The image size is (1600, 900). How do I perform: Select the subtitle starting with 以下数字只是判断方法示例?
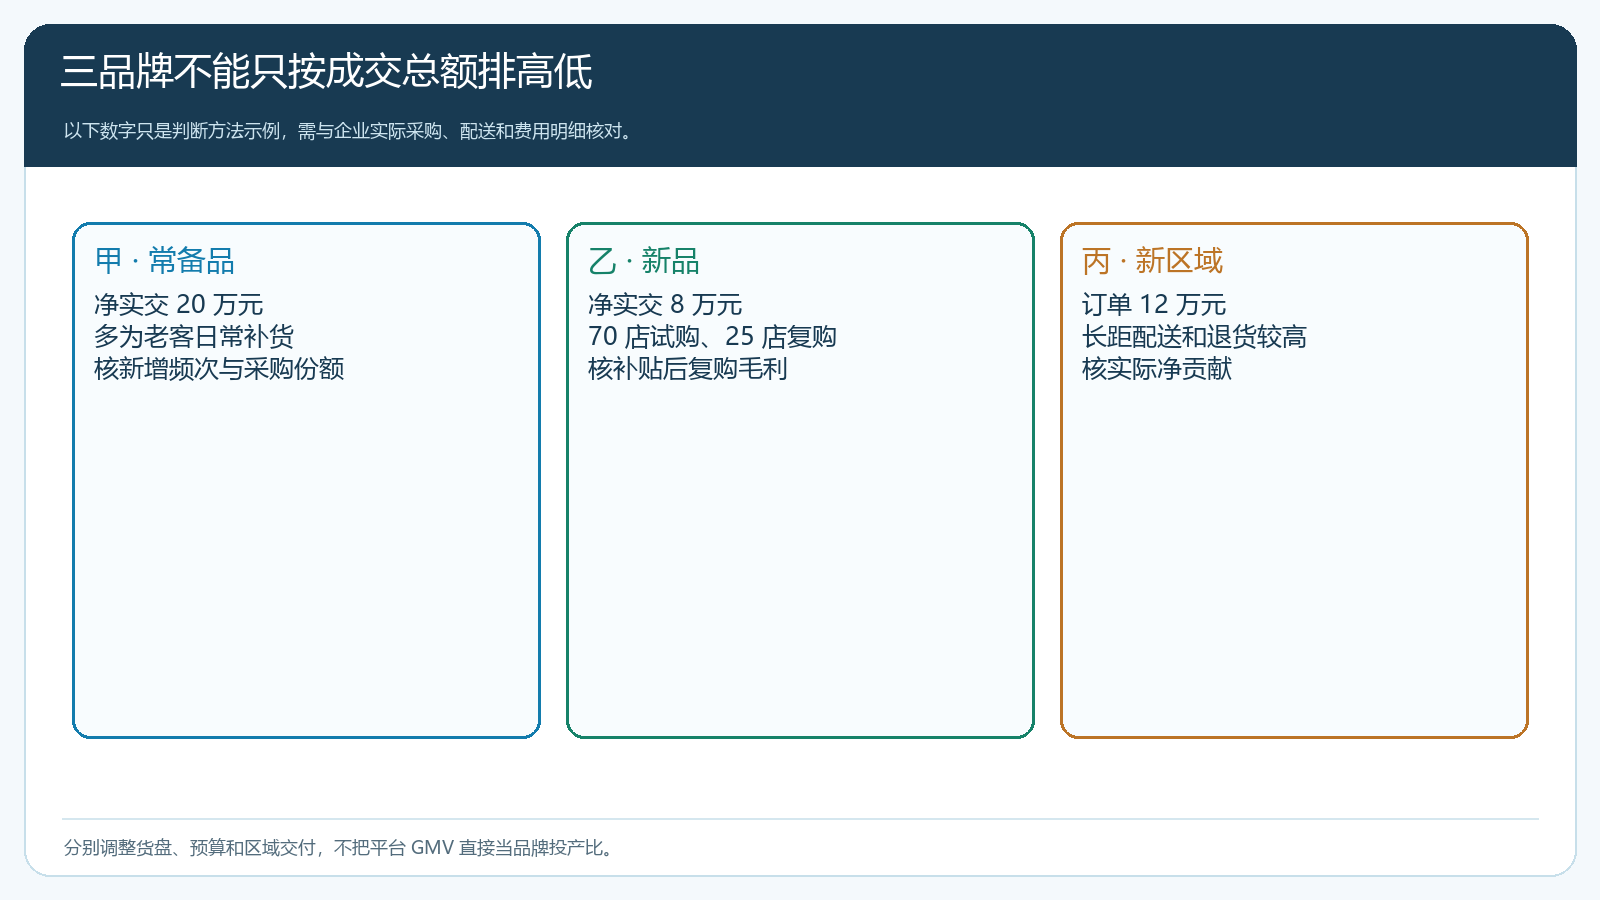350,131
